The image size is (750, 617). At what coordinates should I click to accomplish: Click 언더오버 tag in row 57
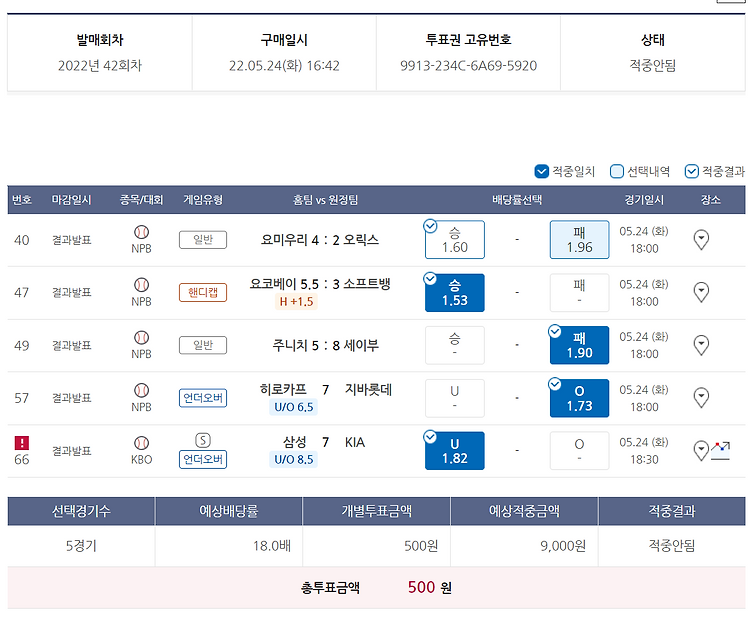click(x=203, y=398)
